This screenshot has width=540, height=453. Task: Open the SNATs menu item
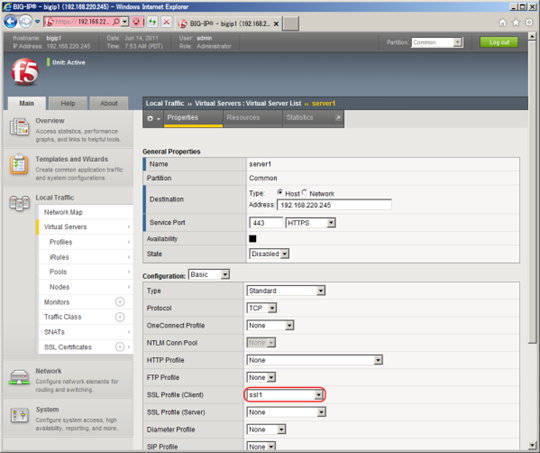pyautogui.click(x=85, y=332)
